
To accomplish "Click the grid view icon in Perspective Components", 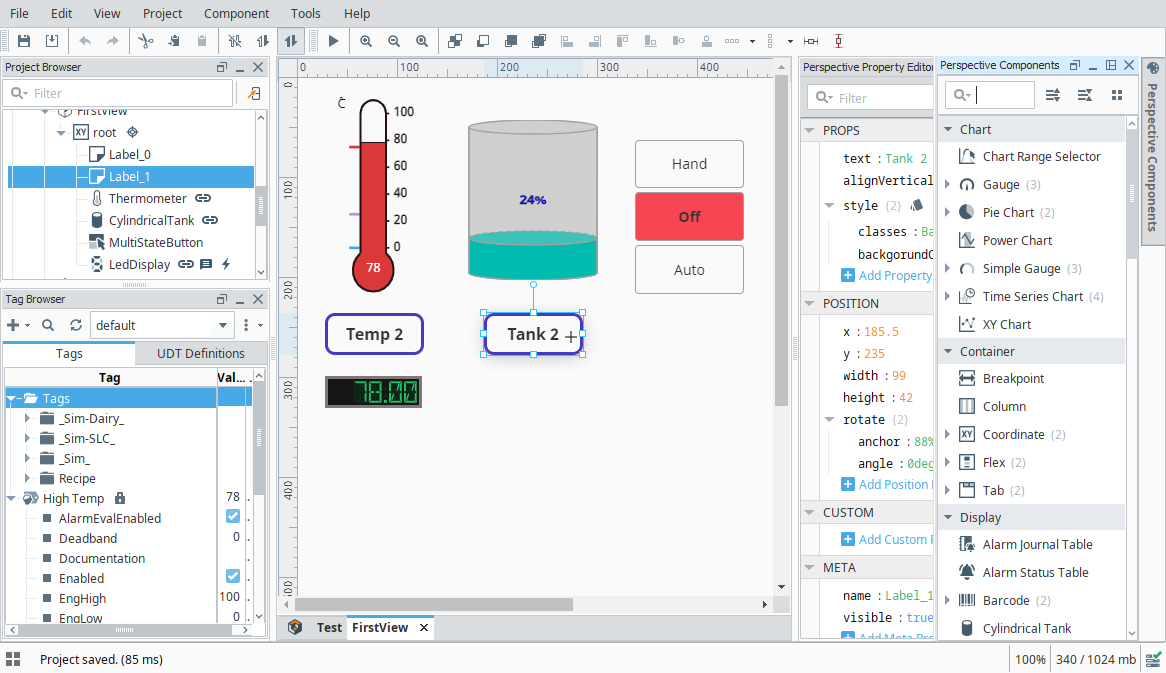I will (1117, 95).
